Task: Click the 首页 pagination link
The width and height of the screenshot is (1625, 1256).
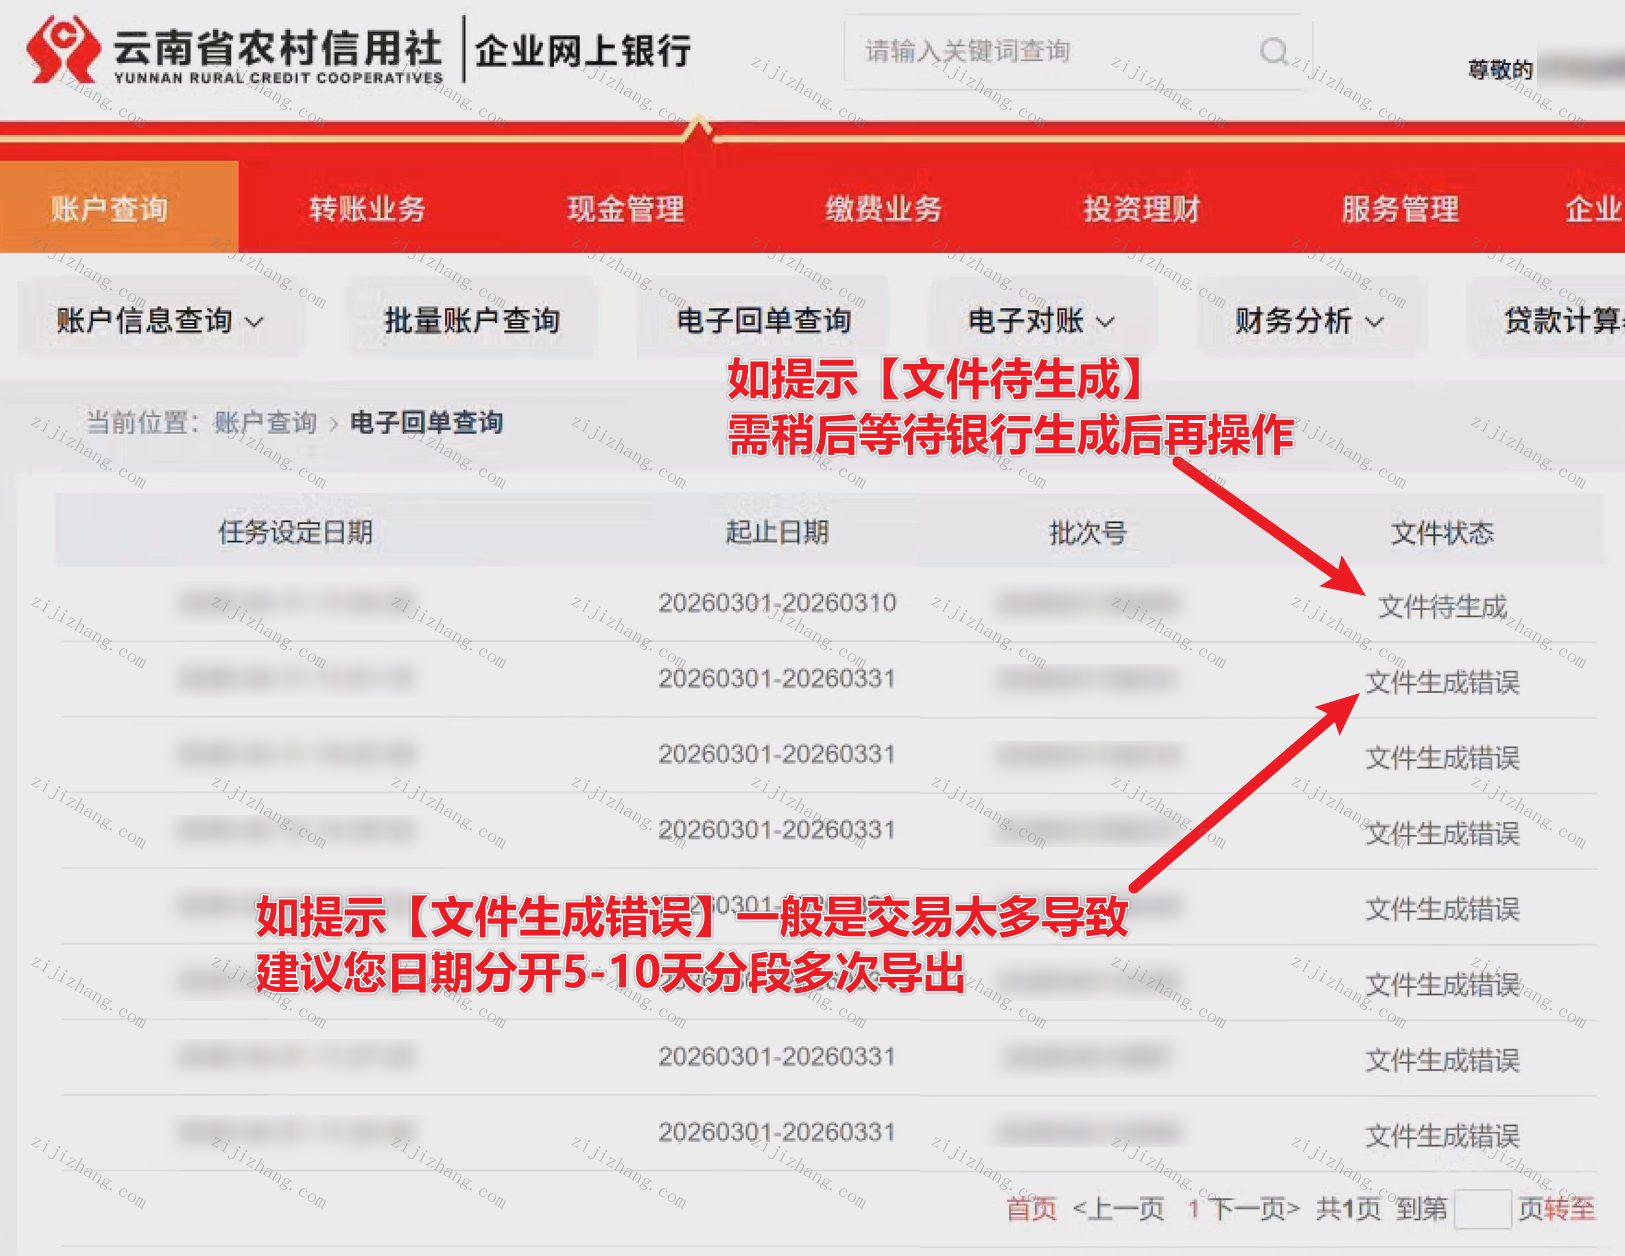Action: coord(1031,1208)
